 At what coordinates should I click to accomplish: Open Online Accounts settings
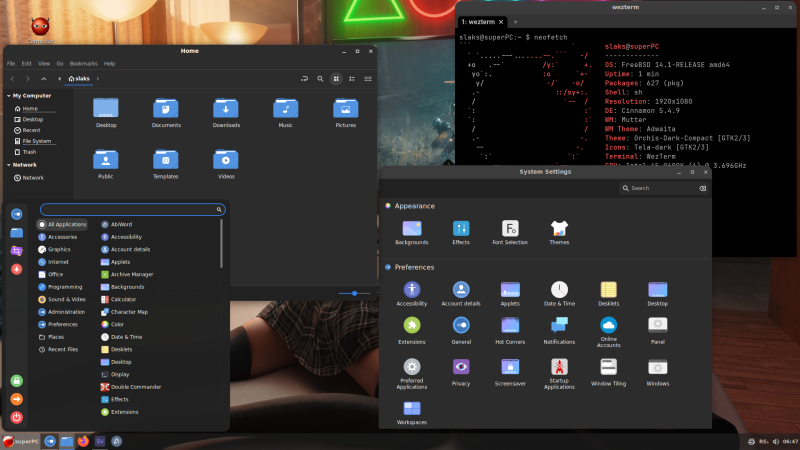(x=608, y=332)
